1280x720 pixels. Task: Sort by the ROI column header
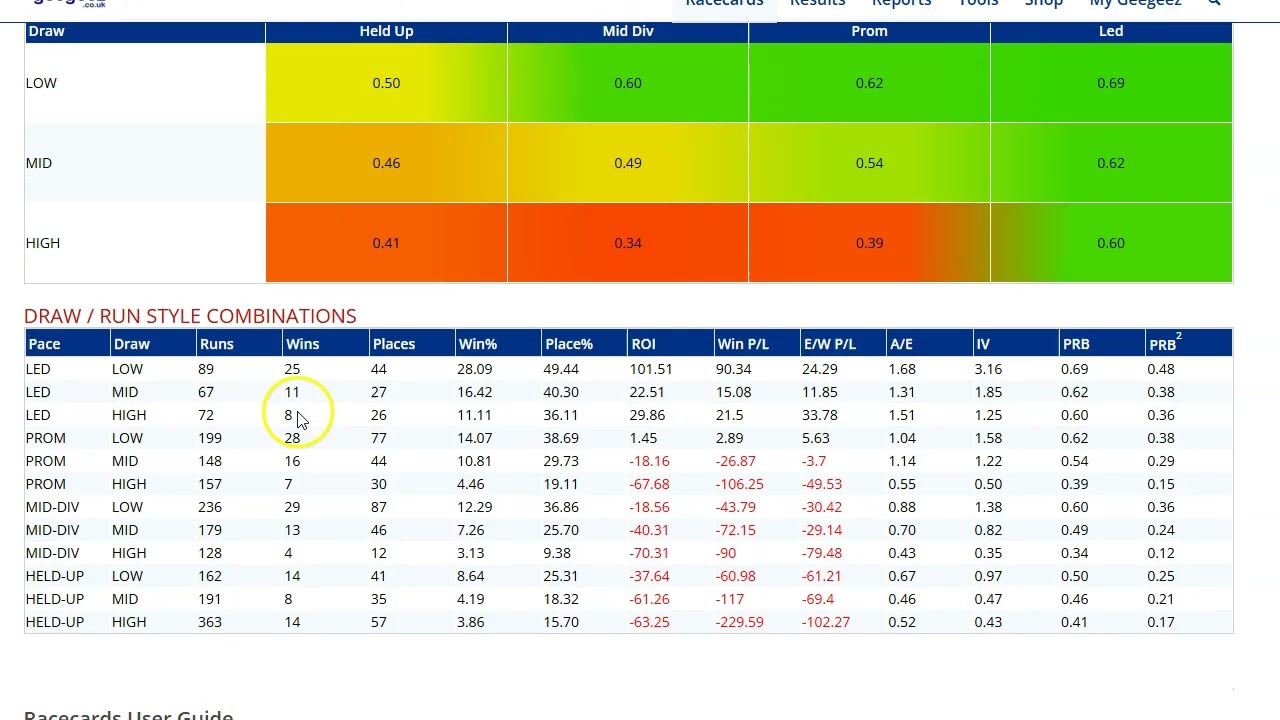[643, 344]
